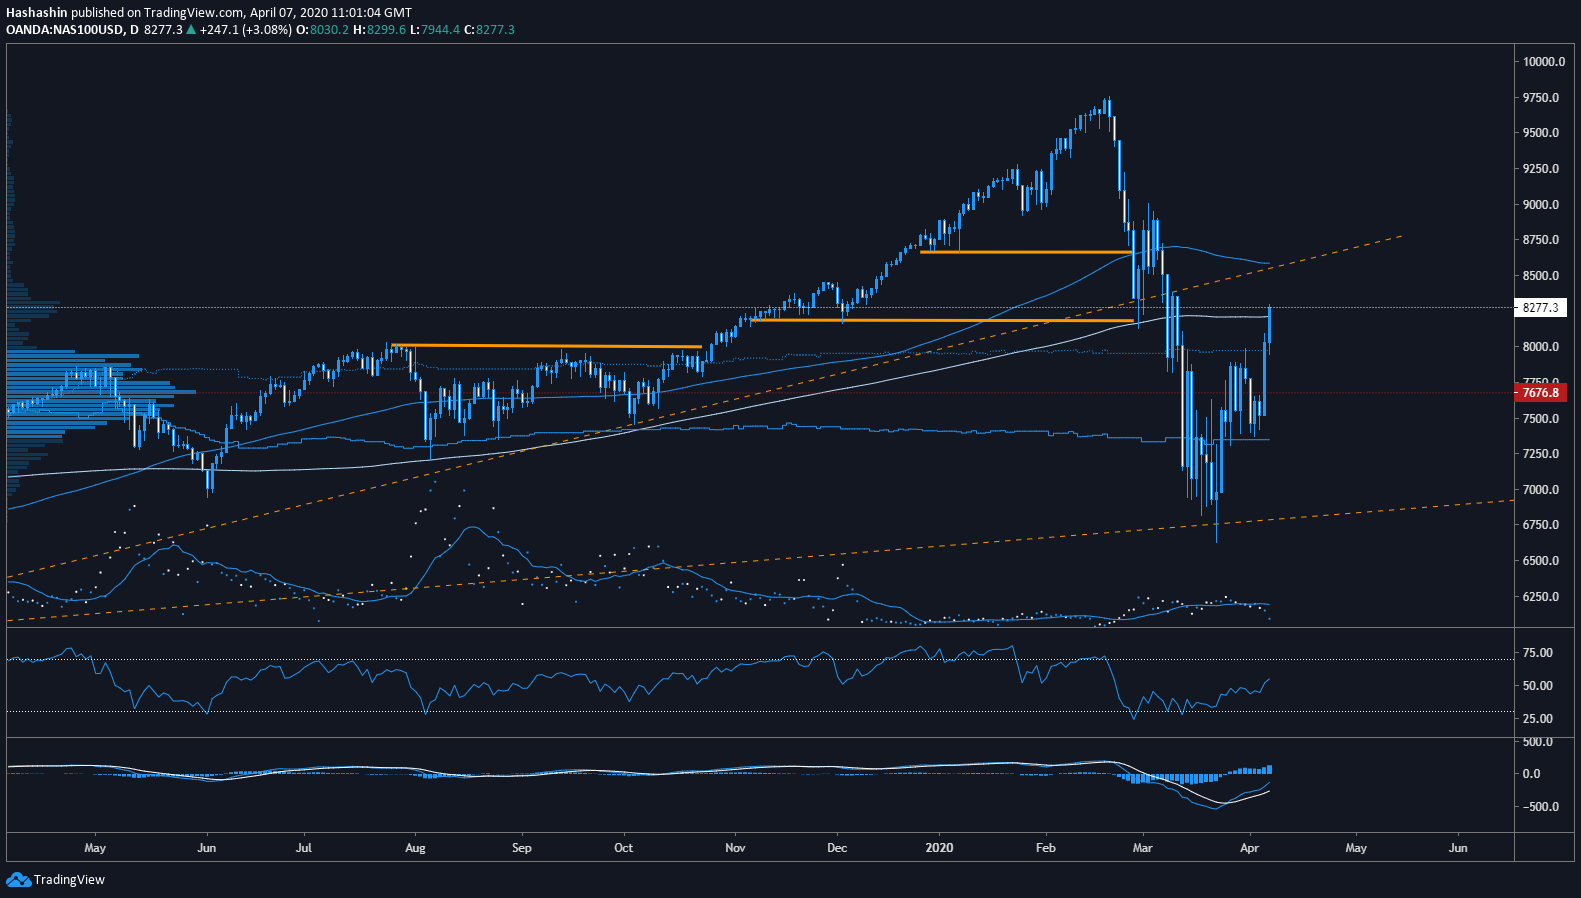Click the Dec time axis label
This screenshot has width=1581, height=898.
(x=837, y=848)
